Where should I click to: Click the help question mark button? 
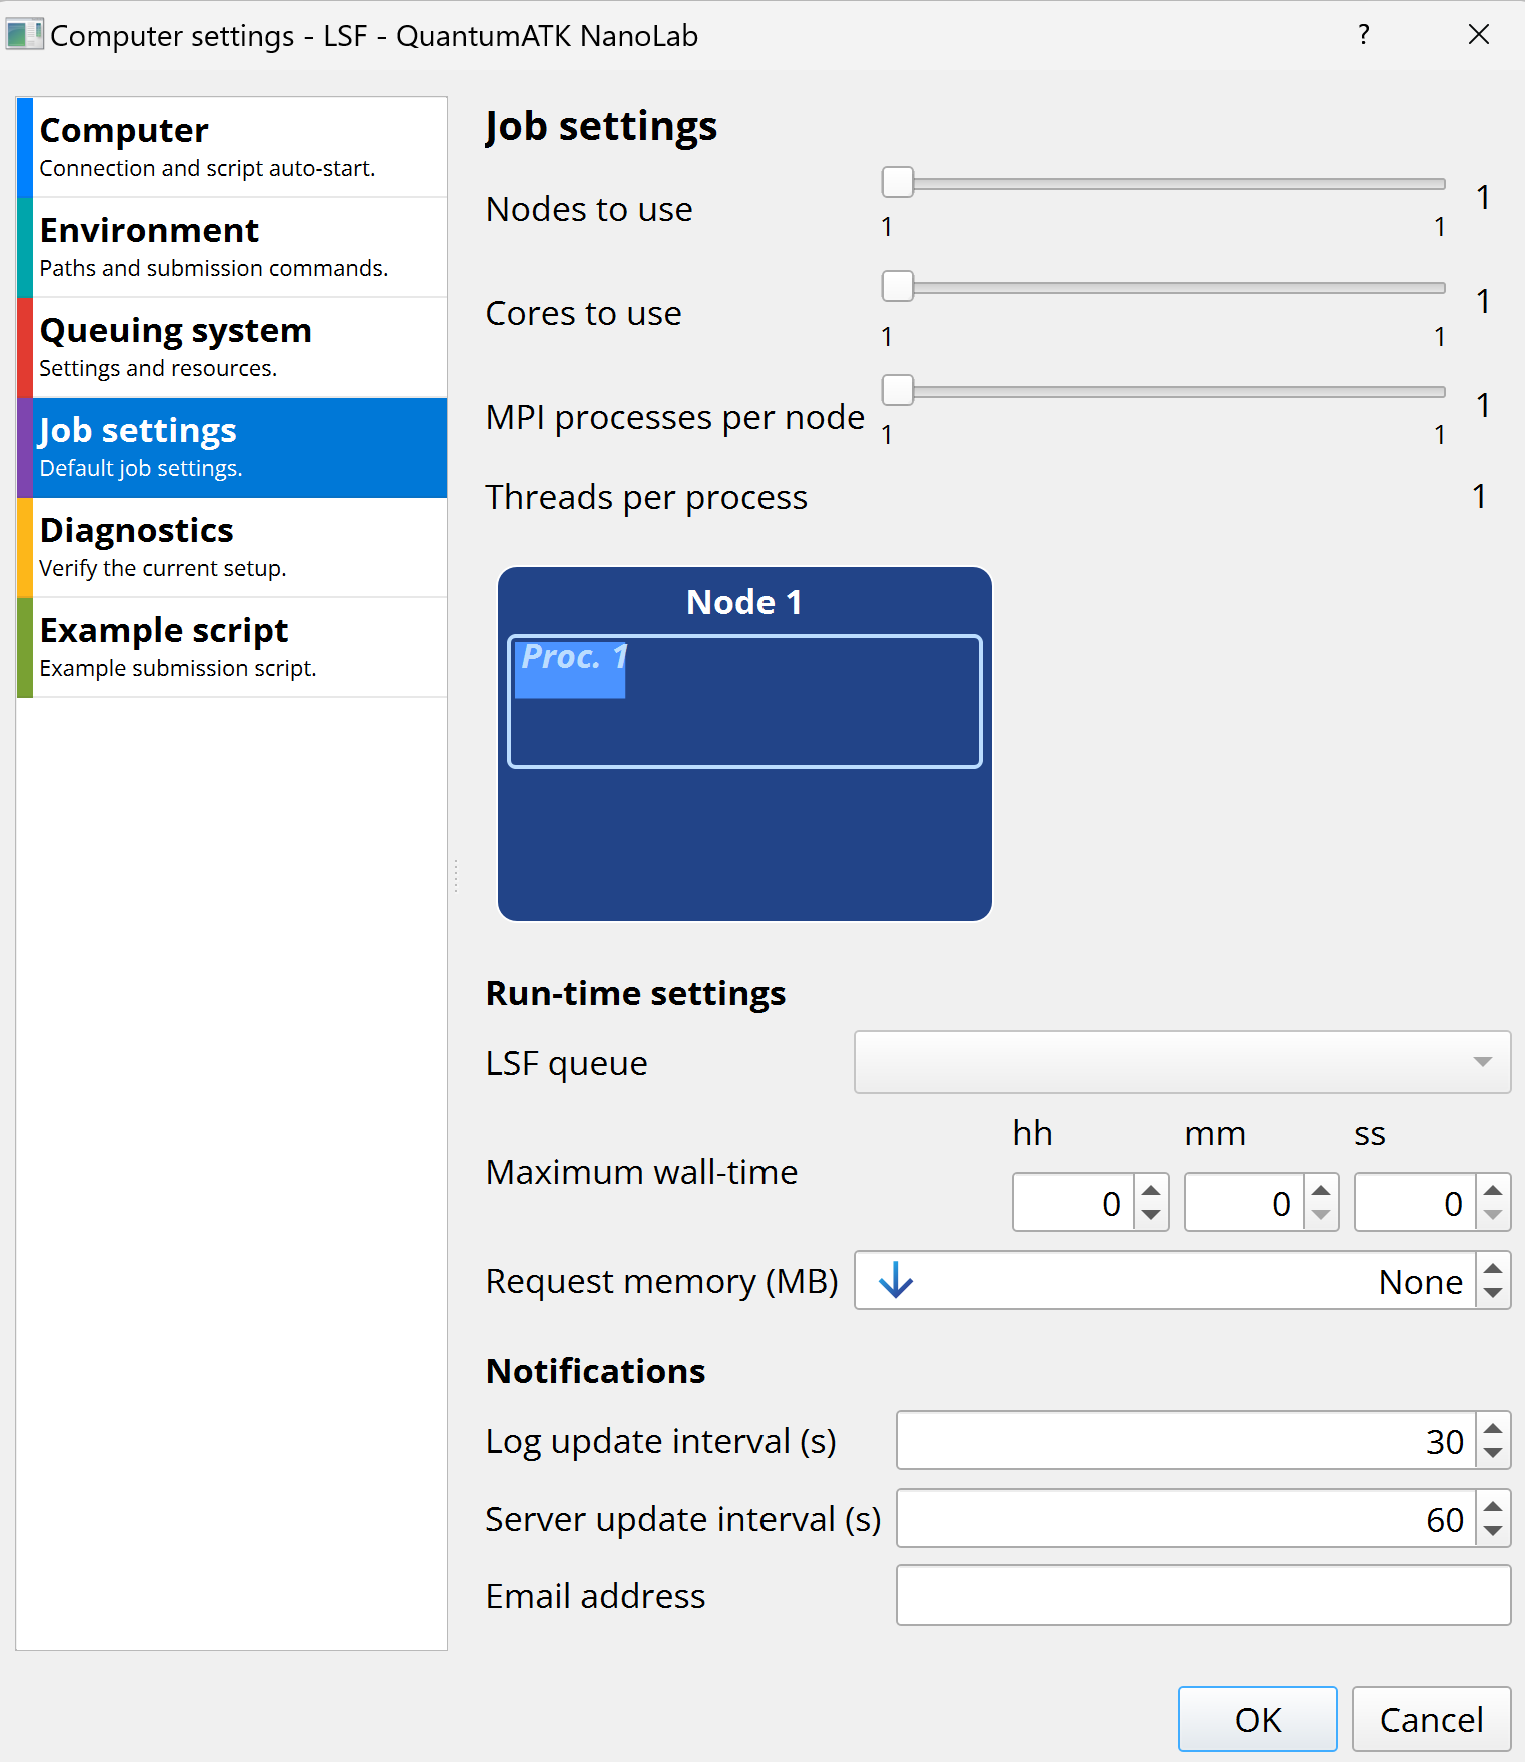(1364, 35)
